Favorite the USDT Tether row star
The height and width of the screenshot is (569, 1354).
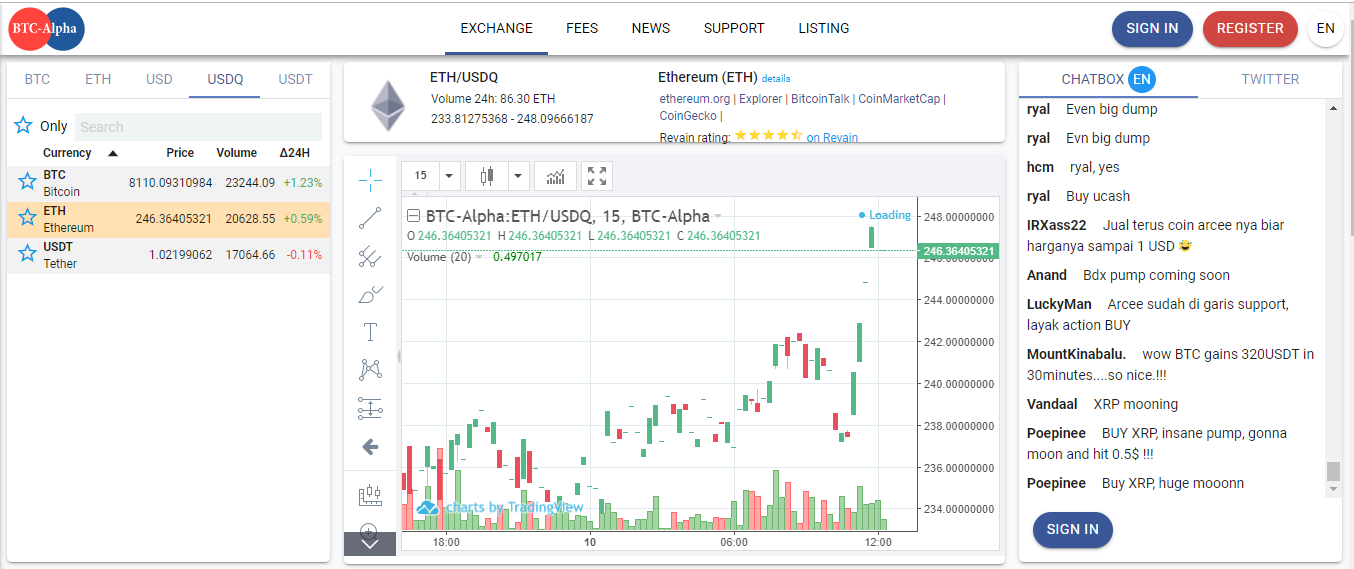coord(27,254)
